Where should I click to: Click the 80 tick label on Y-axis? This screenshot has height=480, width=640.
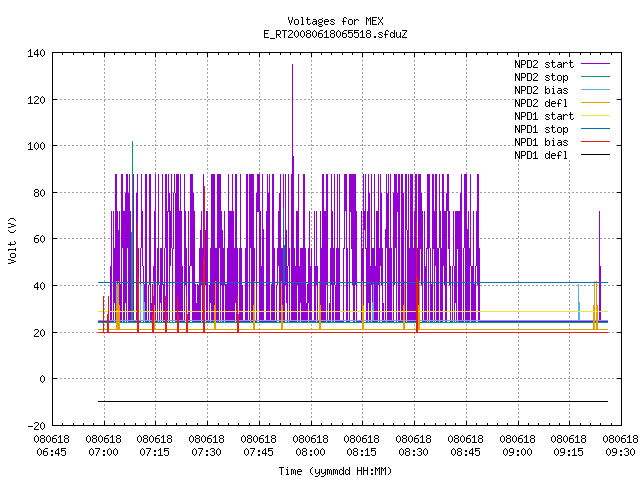[39, 193]
